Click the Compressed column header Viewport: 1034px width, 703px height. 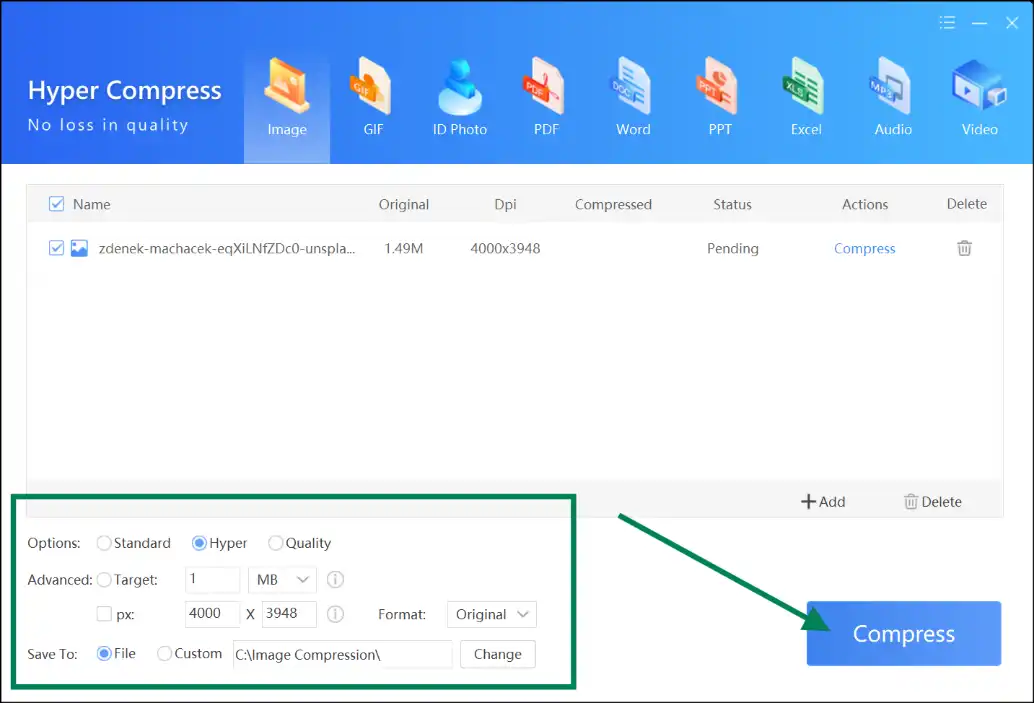[x=613, y=204]
